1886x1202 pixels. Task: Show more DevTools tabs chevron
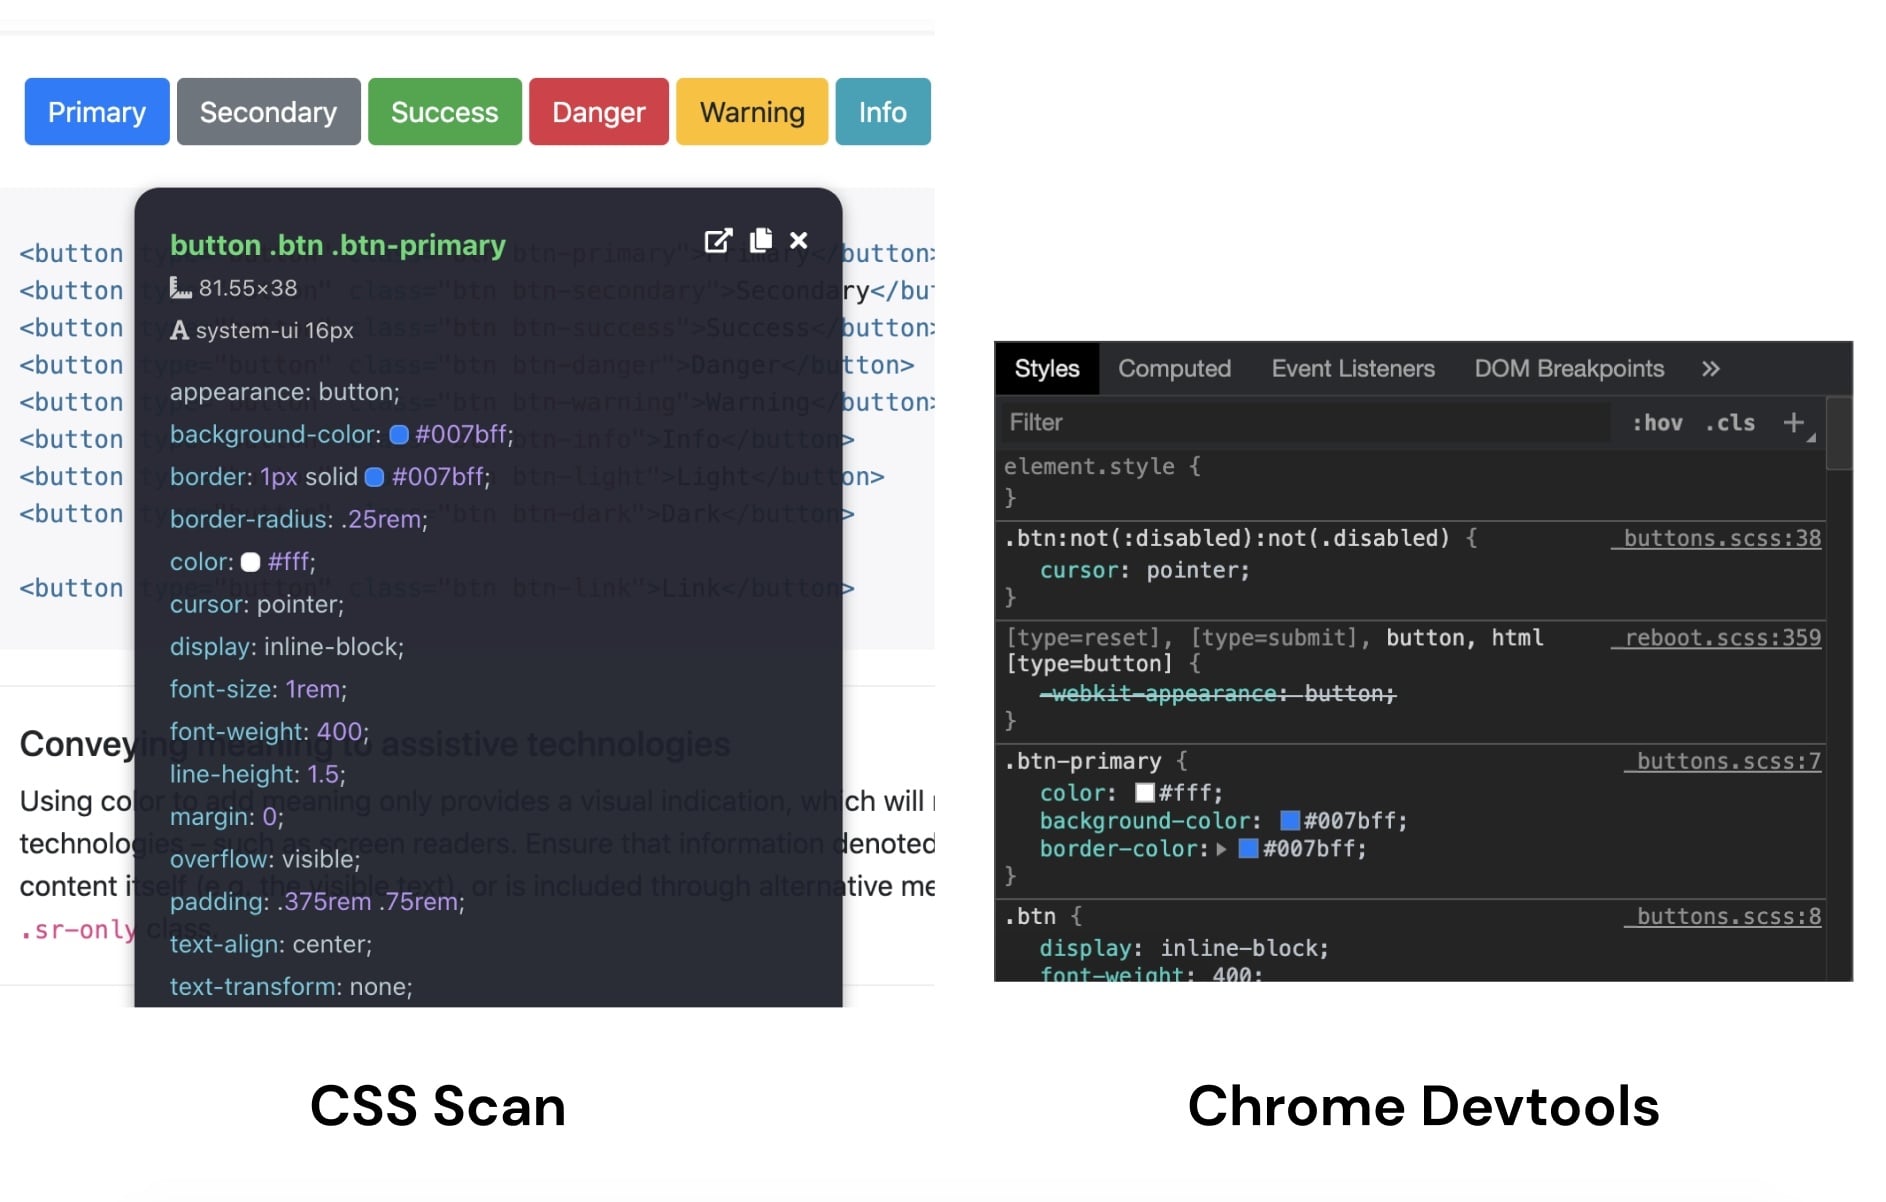[x=1711, y=369]
